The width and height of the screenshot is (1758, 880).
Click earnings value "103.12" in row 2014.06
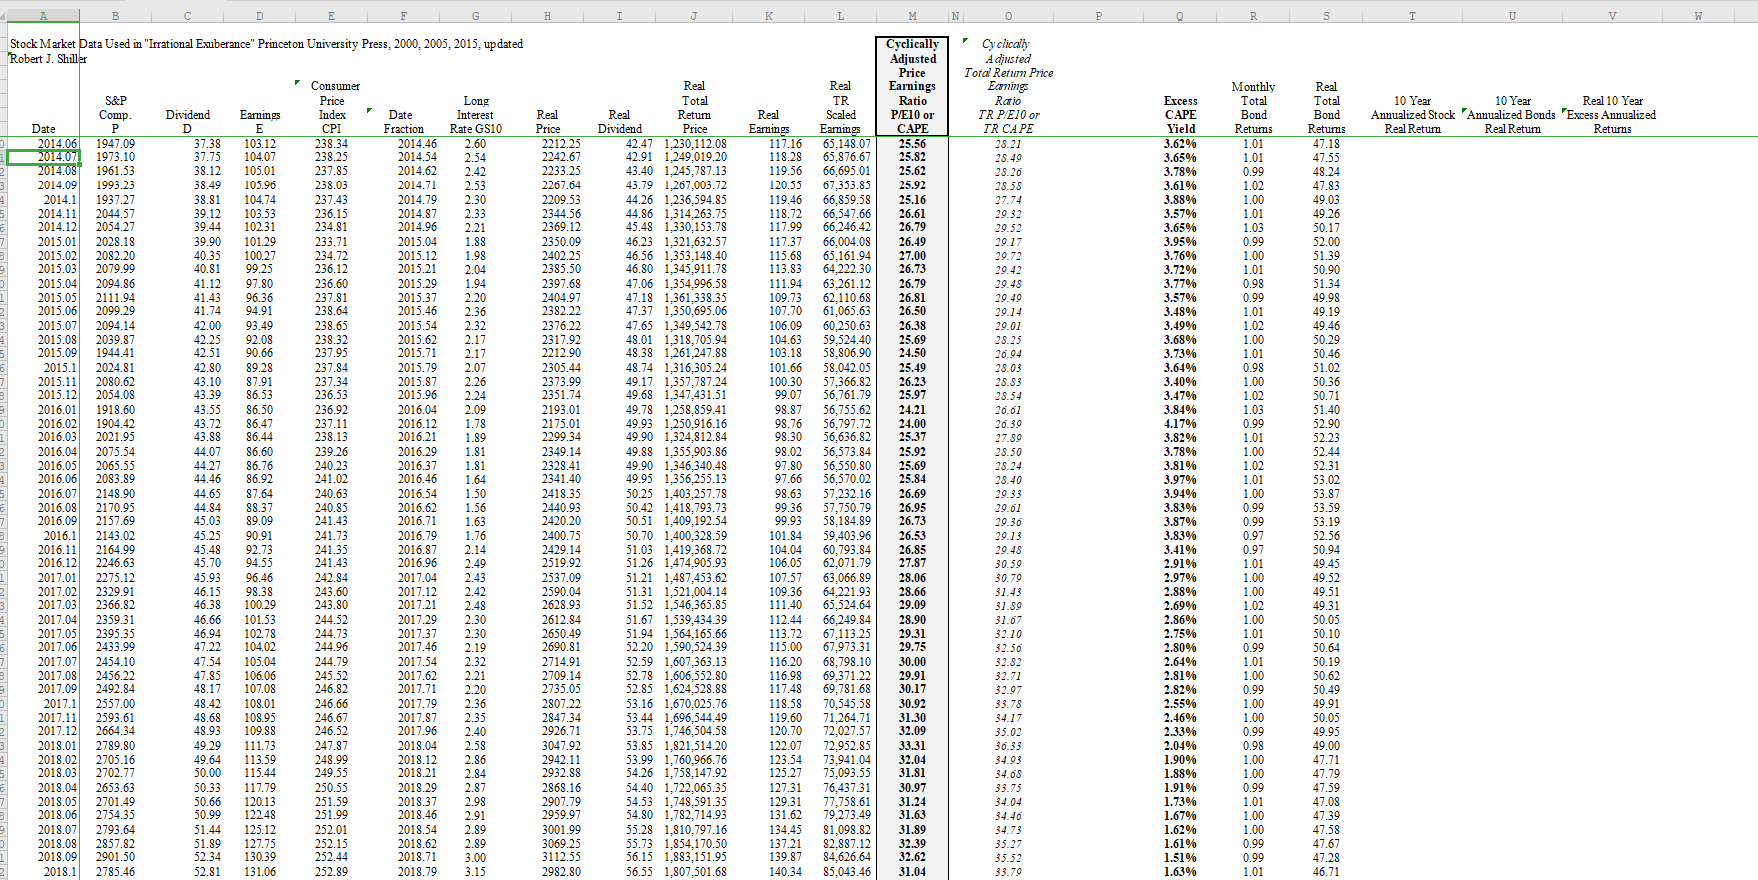(x=260, y=144)
